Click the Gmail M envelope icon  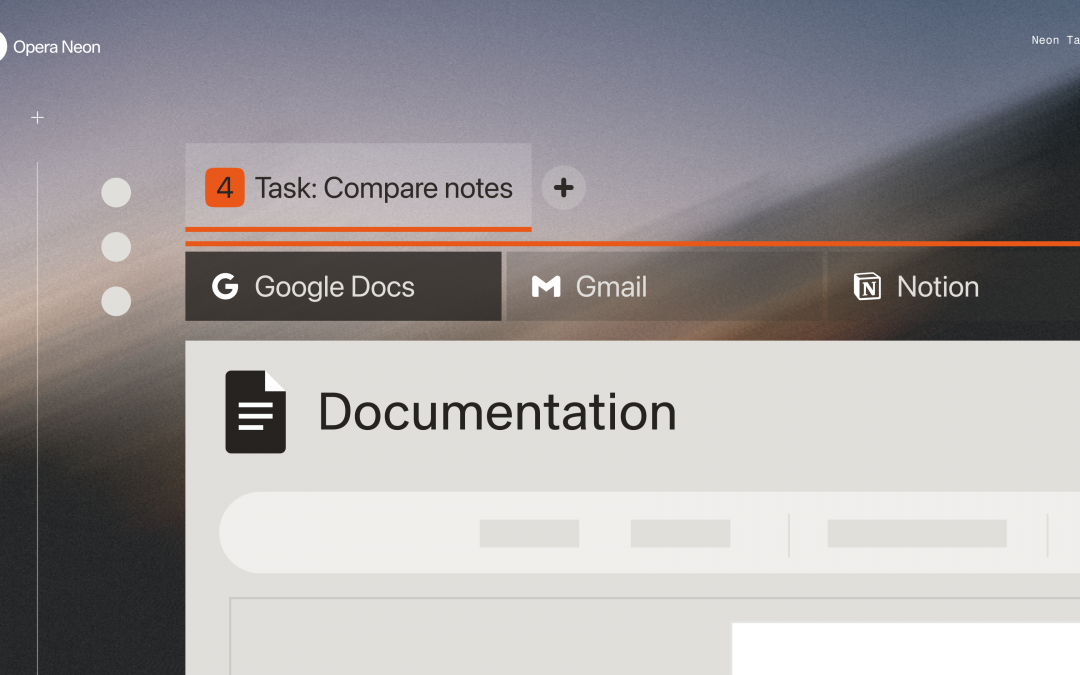click(x=546, y=287)
